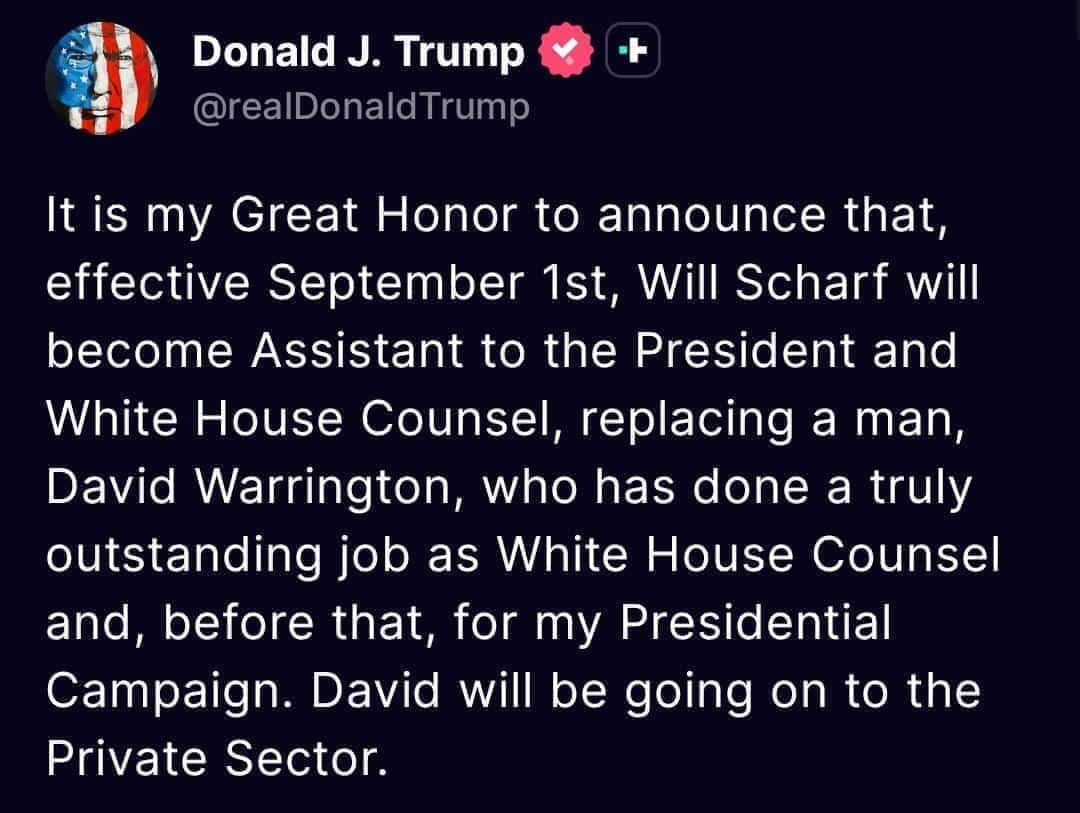
Task: Click the word "Campaign." in post
Action: pyautogui.click(x=165, y=692)
